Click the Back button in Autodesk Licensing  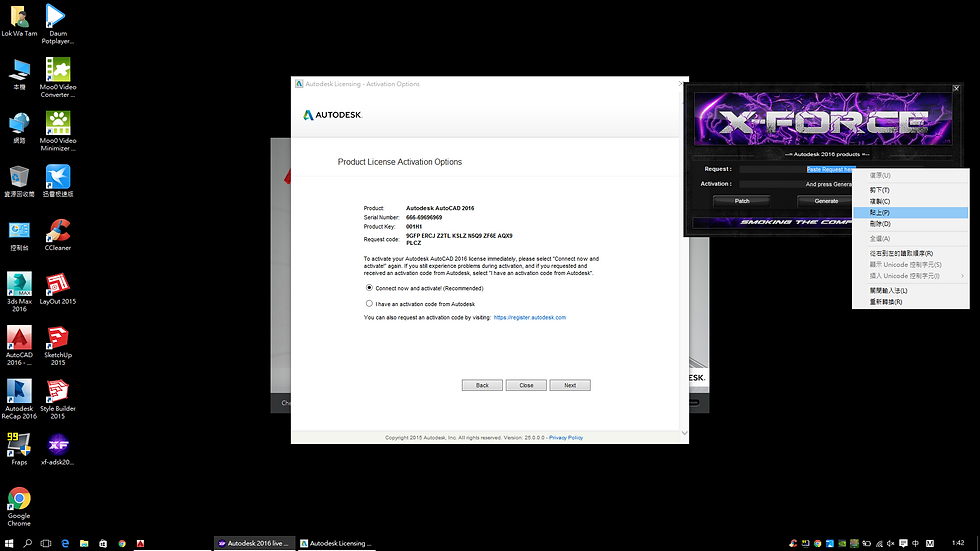point(482,385)
